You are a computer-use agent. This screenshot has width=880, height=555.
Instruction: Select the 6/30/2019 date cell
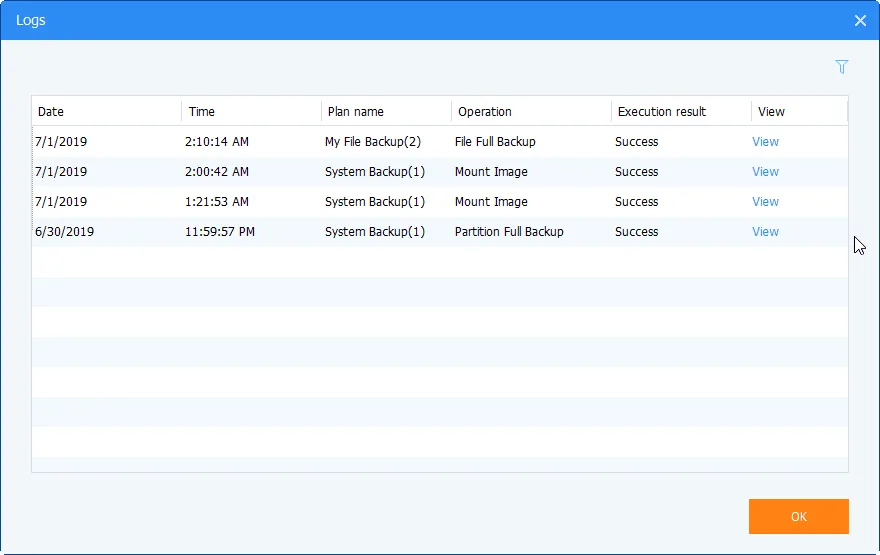pyautogui.click(x=65, y=232)
